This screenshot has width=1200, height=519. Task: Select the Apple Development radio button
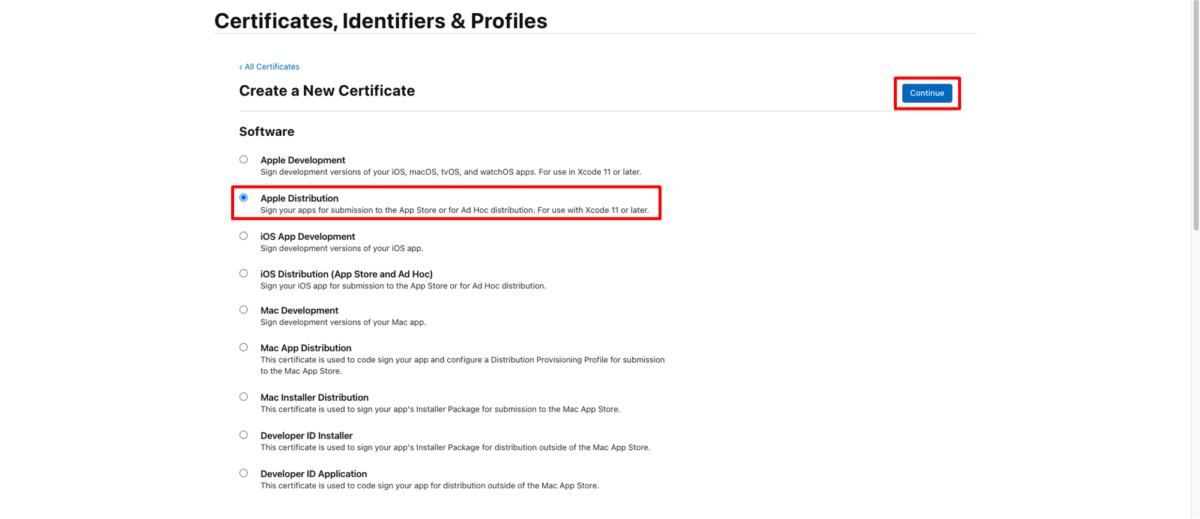coord(244,159)
